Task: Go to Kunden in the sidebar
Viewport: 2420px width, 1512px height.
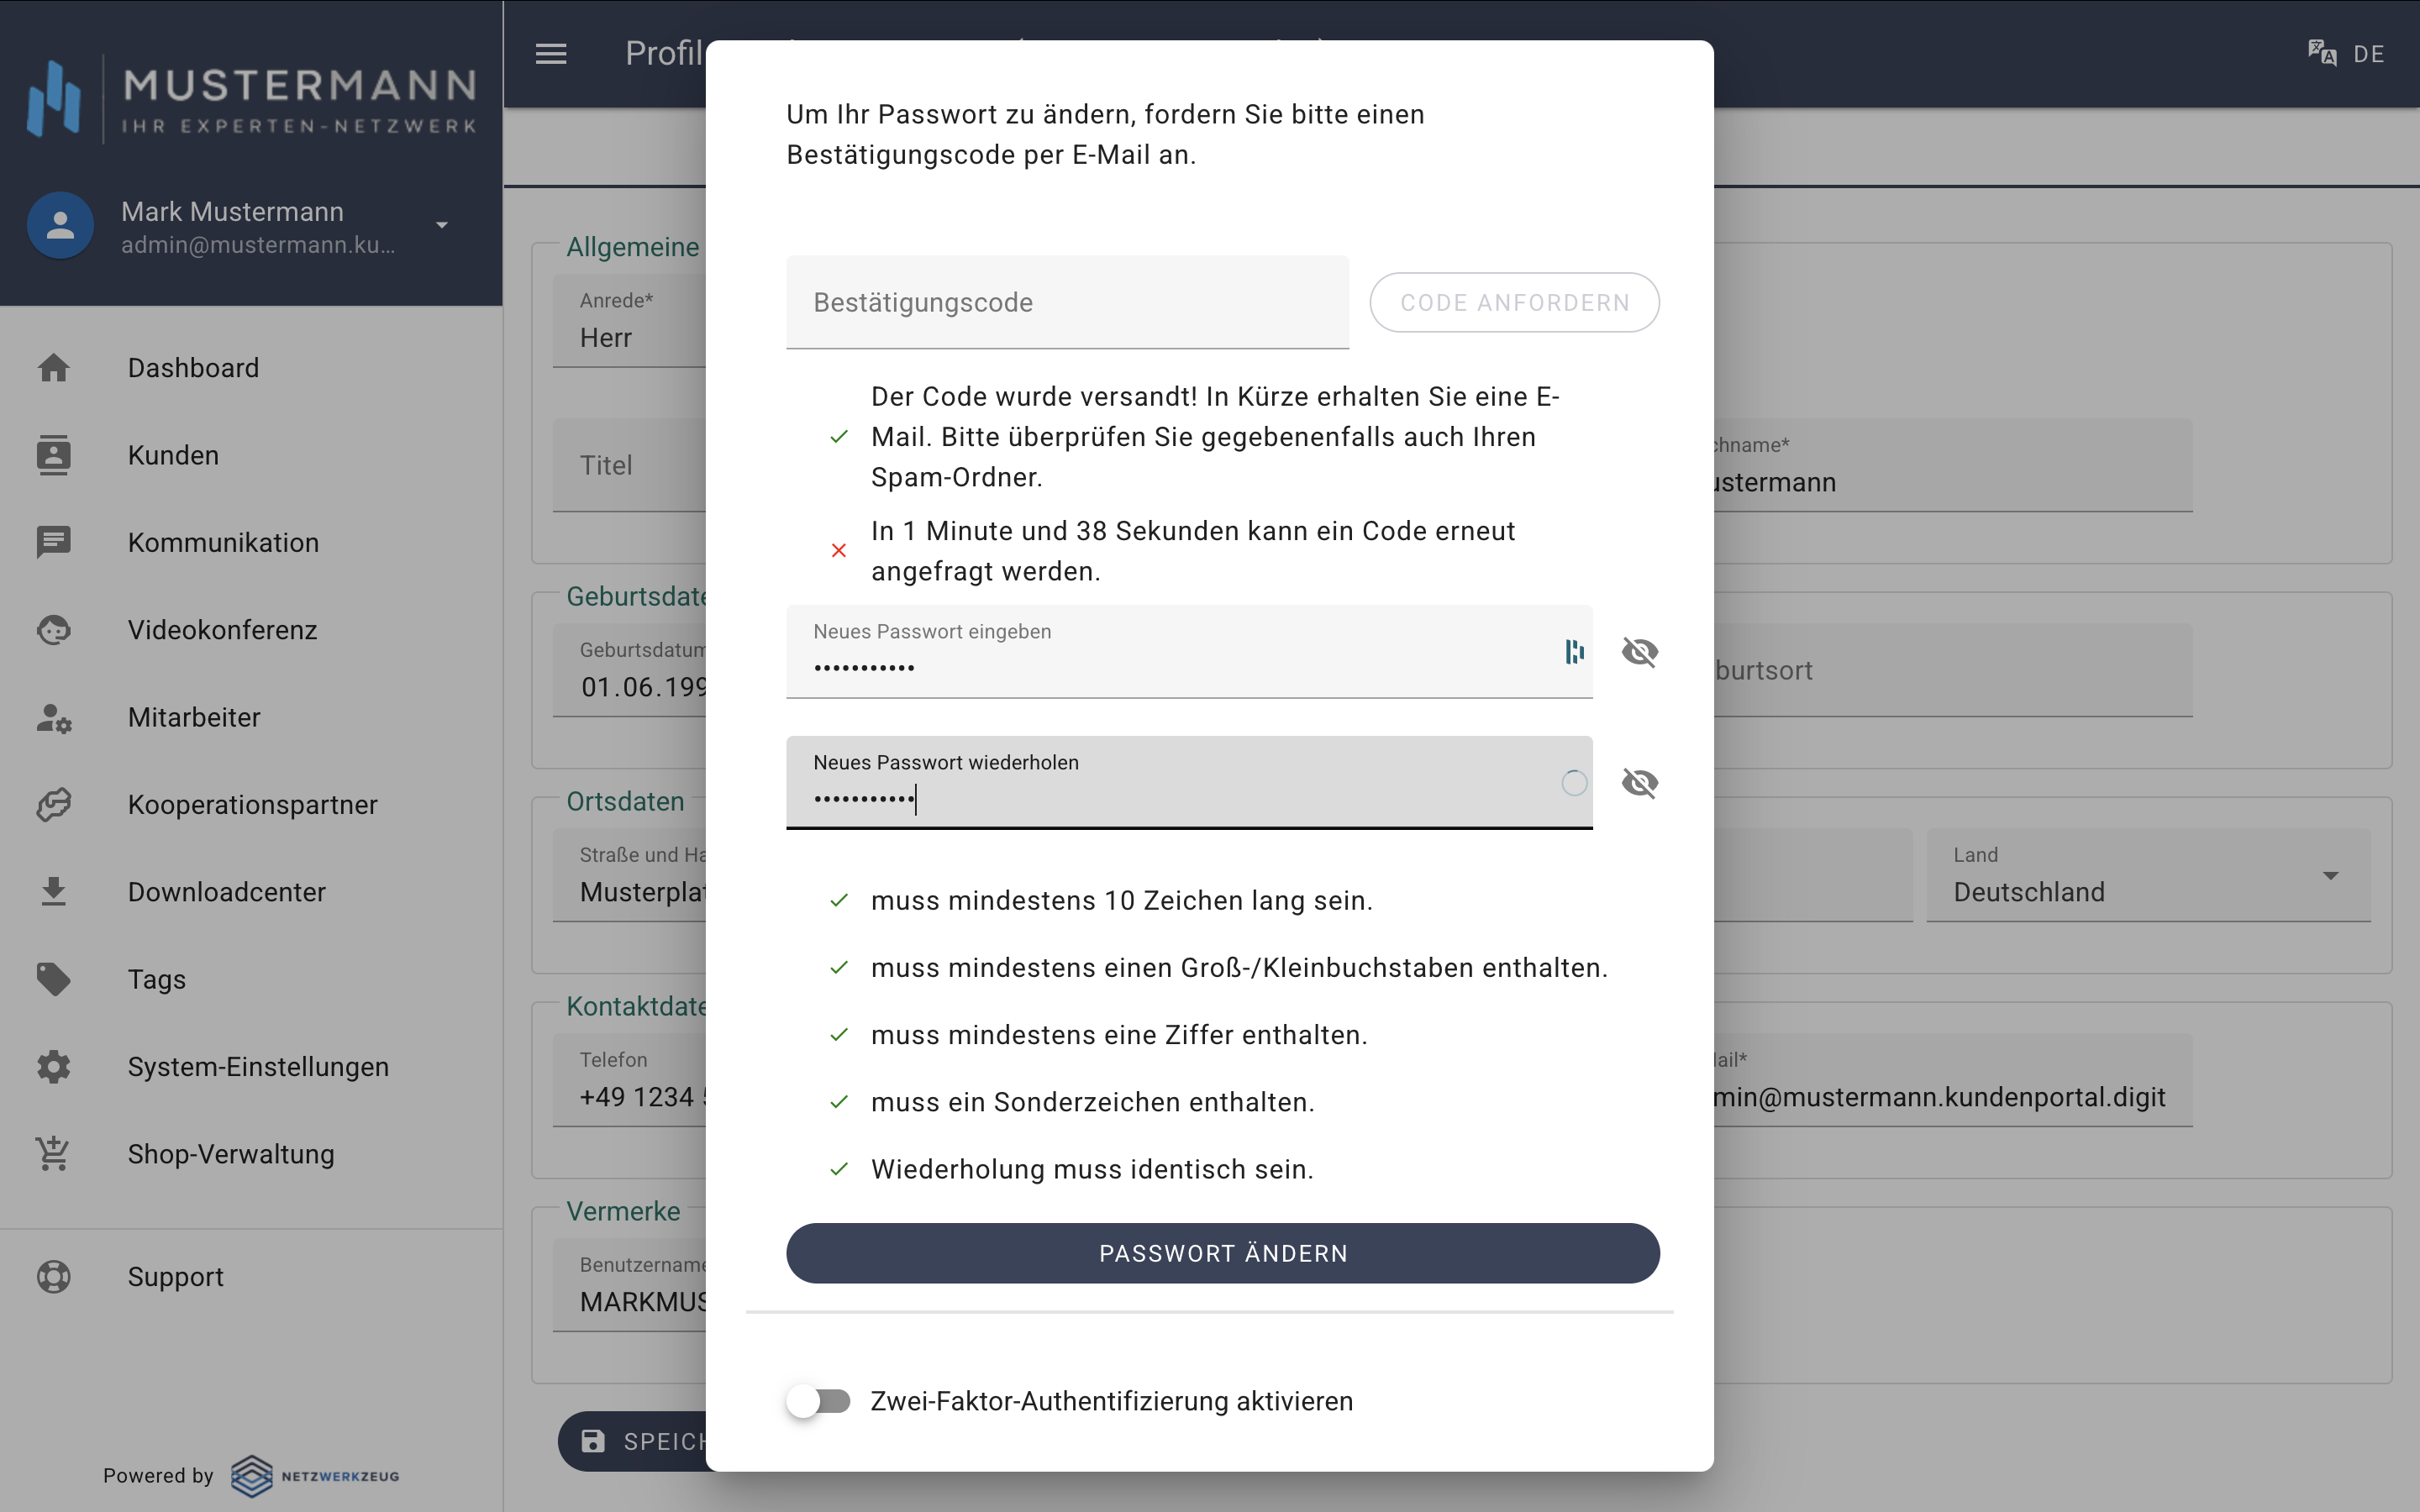Action: click(x=251, y=455)
